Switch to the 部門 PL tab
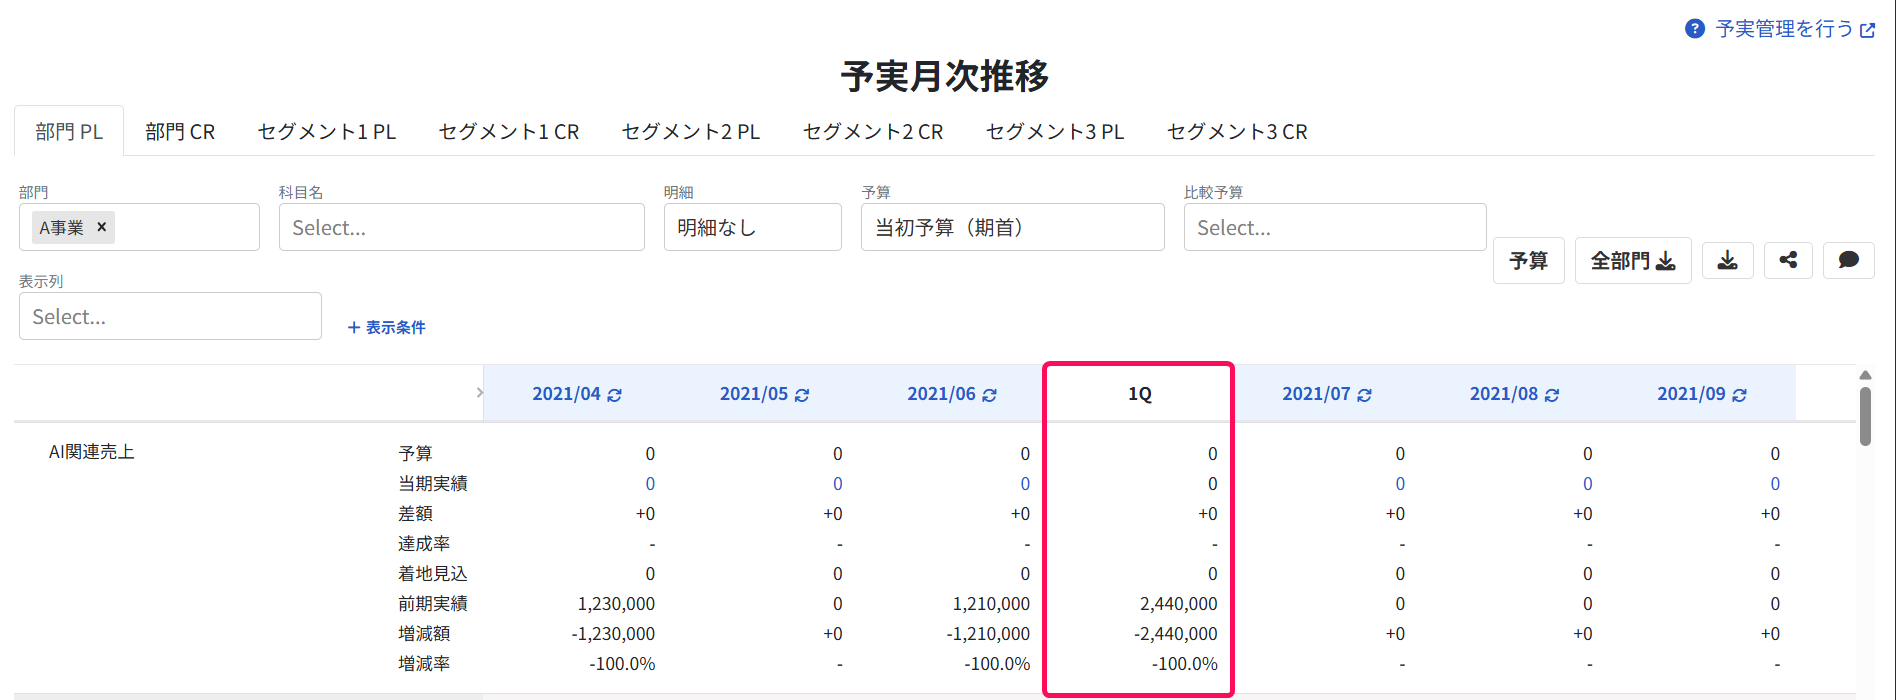This screenshot has height=700, width=1896. click(x=69, y=132)
